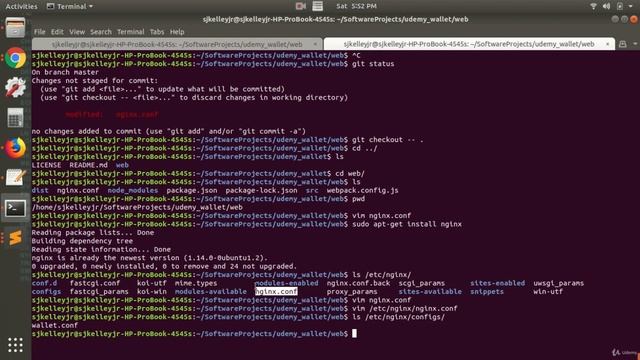Click the window title bar text

(336, 19)
